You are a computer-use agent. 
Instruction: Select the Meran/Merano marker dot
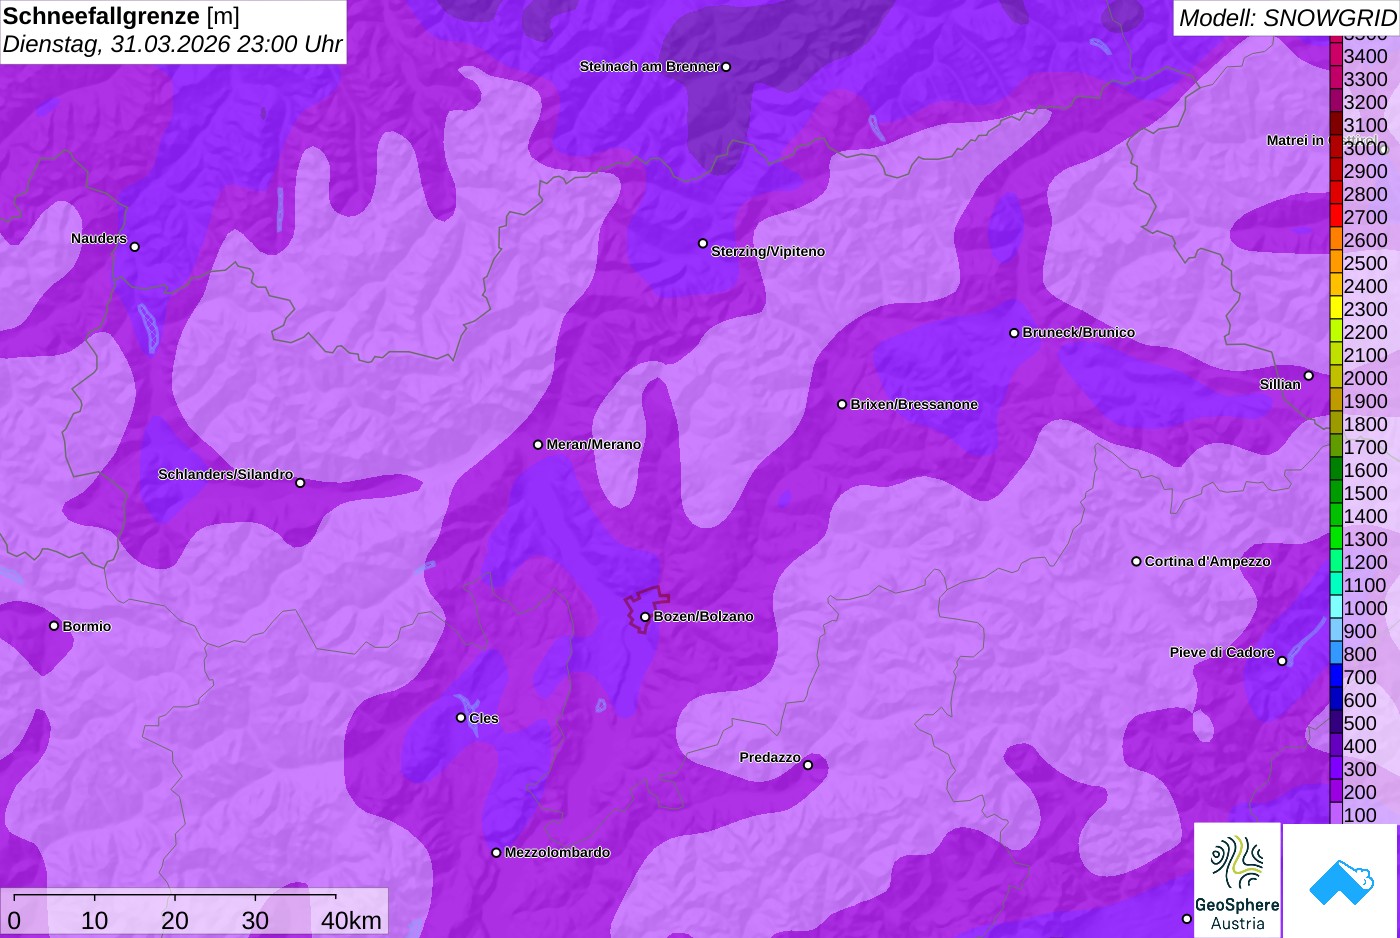(x=538, y=445)
